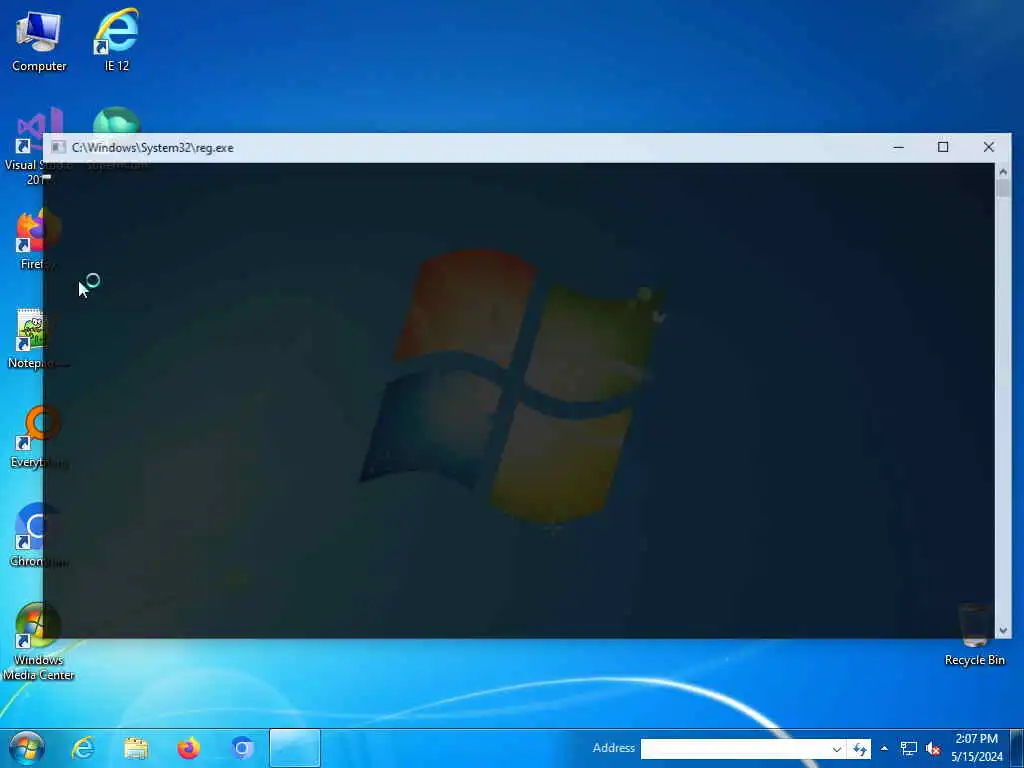Open the clock showing 2:07 PM

tap(977, 748)
